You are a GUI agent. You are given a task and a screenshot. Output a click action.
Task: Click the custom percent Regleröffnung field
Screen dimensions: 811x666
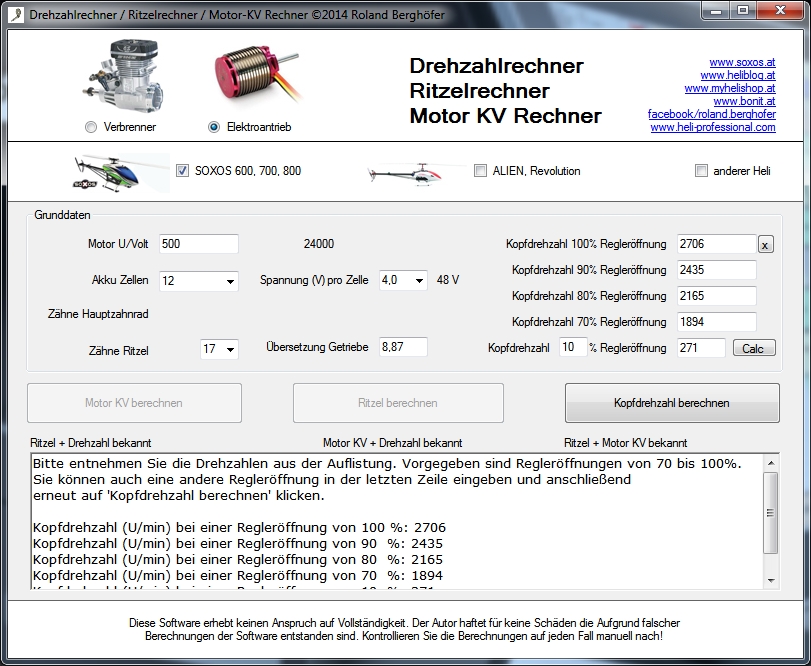click(573, 347)
